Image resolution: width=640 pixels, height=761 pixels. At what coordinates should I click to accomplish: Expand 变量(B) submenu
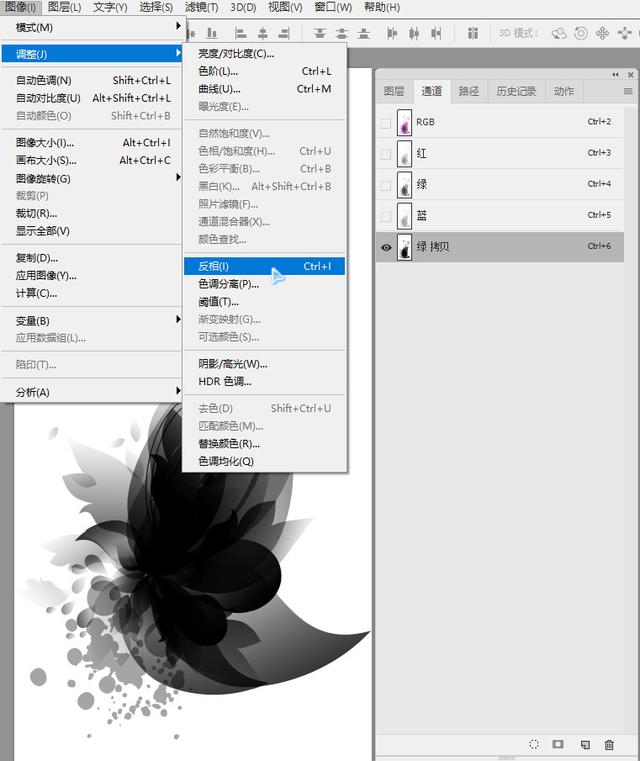91,320
